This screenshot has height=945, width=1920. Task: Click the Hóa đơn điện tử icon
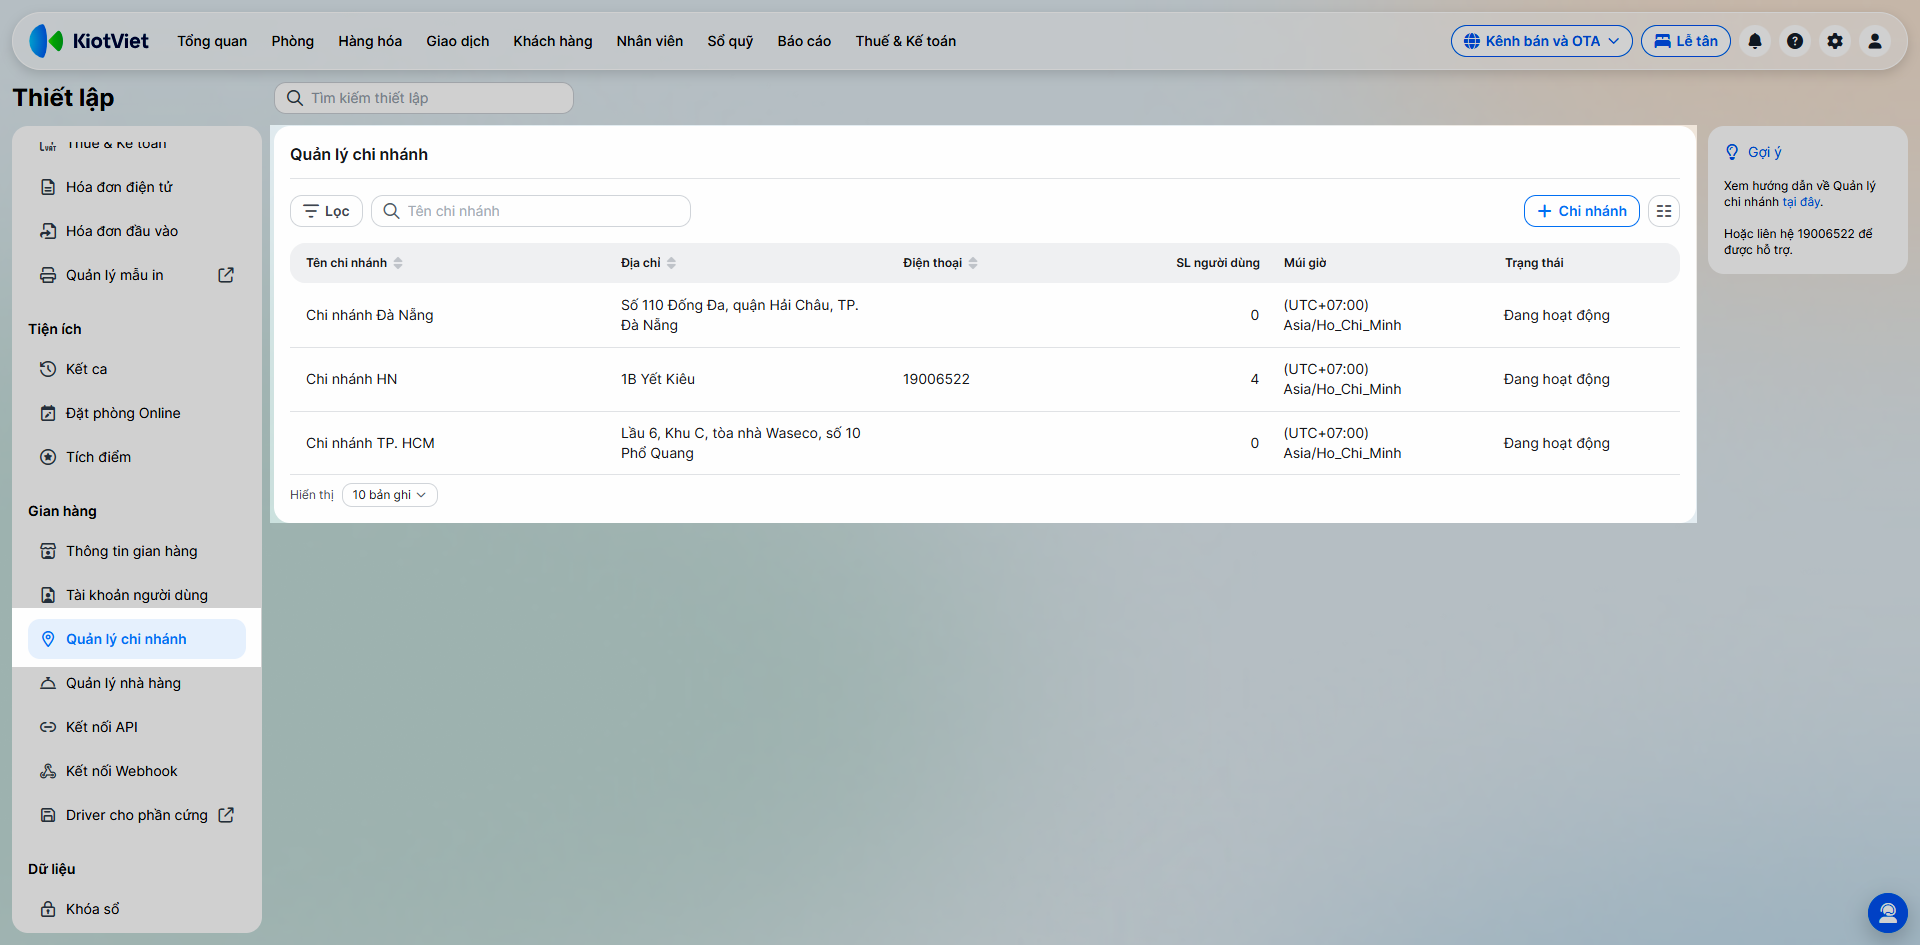[x=48, y=187]
